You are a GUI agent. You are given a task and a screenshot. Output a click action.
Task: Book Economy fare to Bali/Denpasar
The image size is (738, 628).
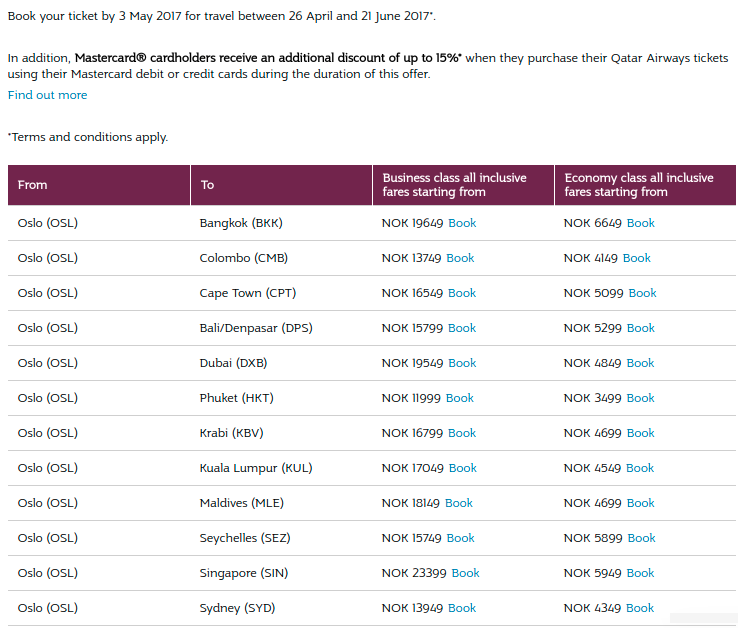point(640,328)
